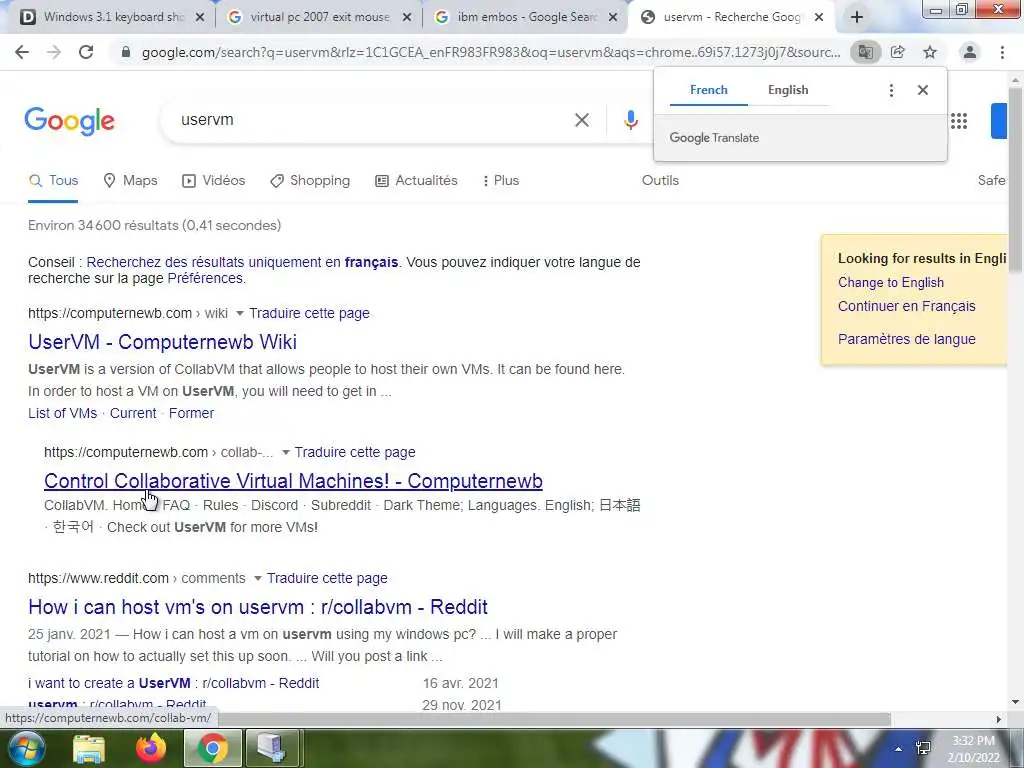Open dropdown arrow next to computernewb.com wiki URL

(x=240, y=313)
